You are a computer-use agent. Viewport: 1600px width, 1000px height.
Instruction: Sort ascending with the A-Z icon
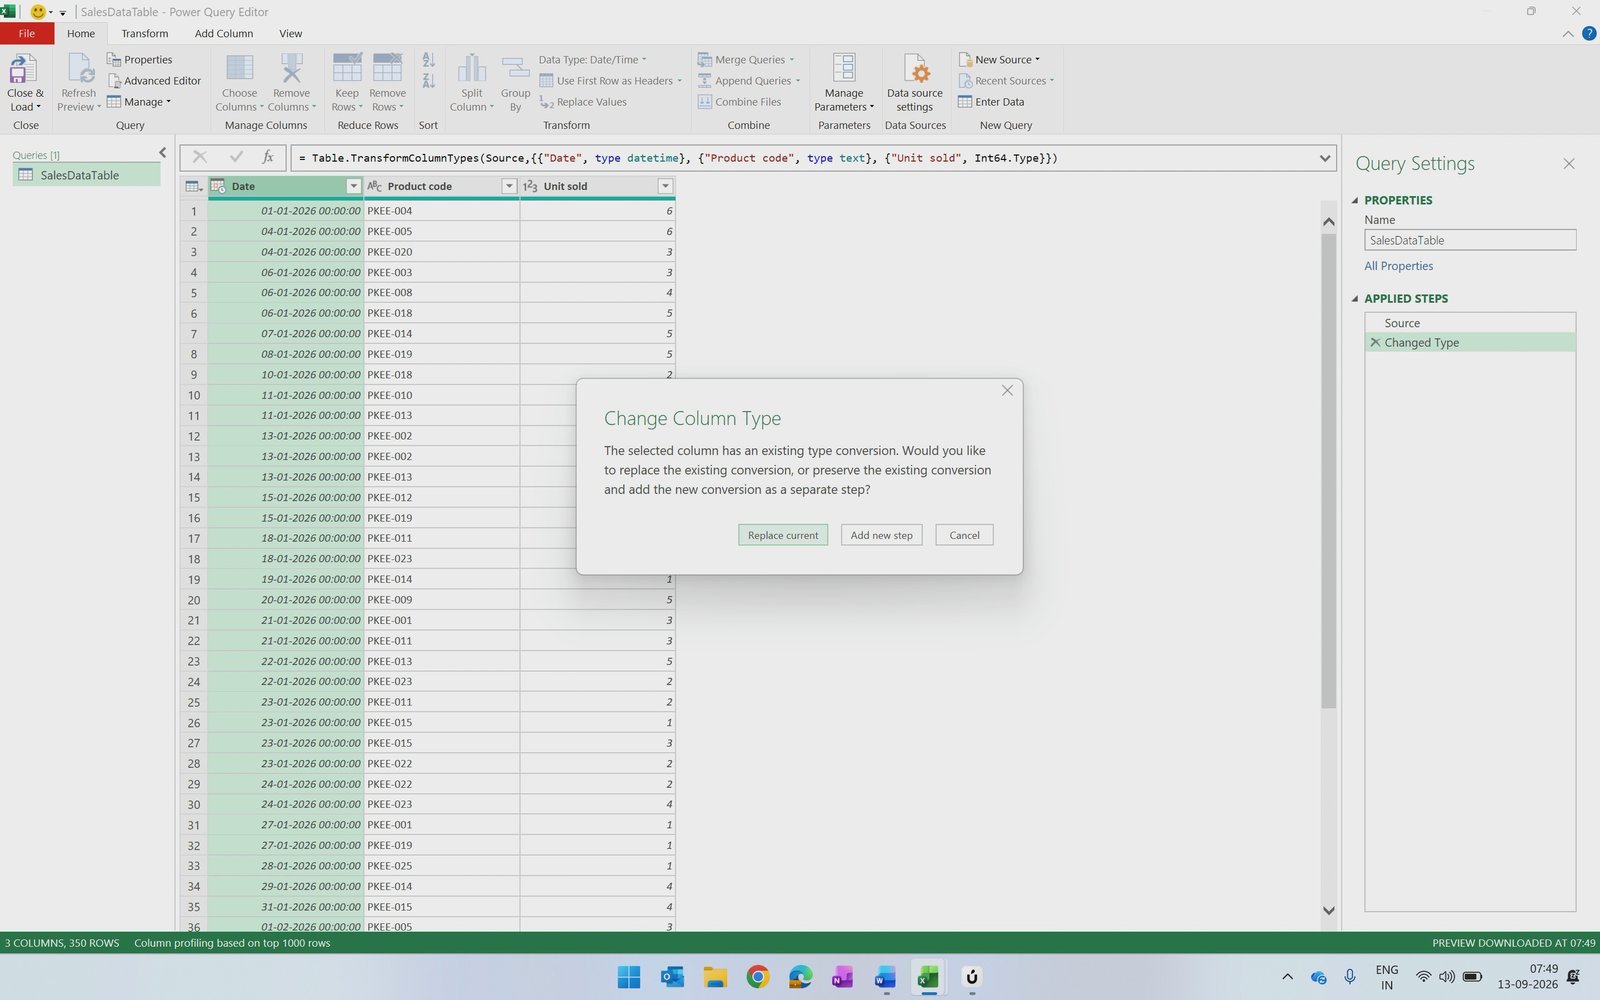(428, 60)
